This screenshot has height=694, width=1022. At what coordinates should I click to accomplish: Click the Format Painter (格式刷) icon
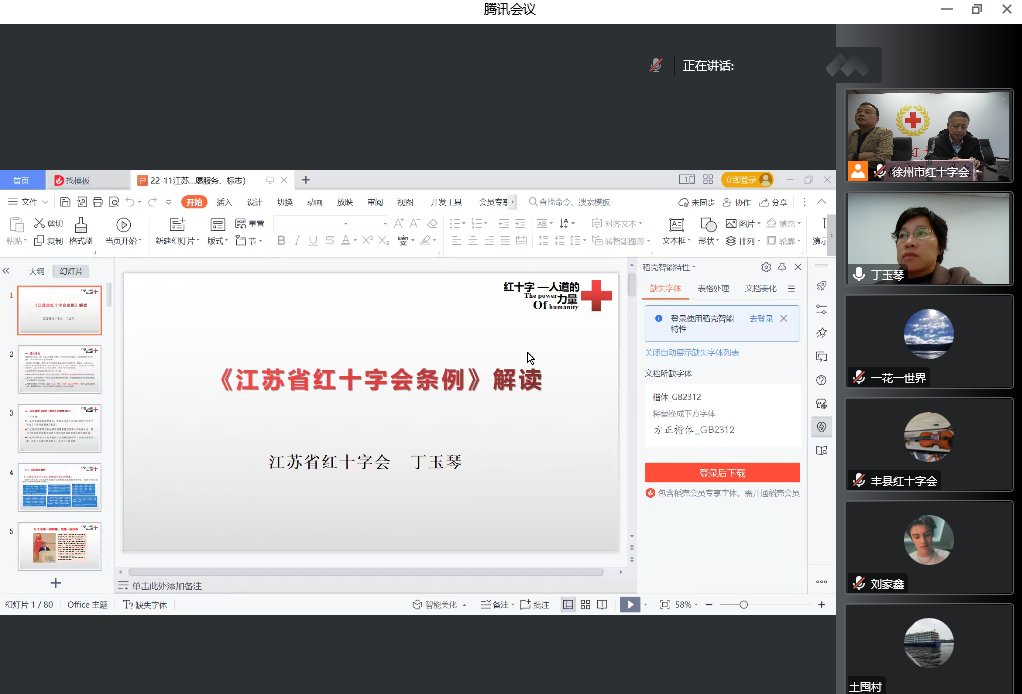[x=81, y=225]
